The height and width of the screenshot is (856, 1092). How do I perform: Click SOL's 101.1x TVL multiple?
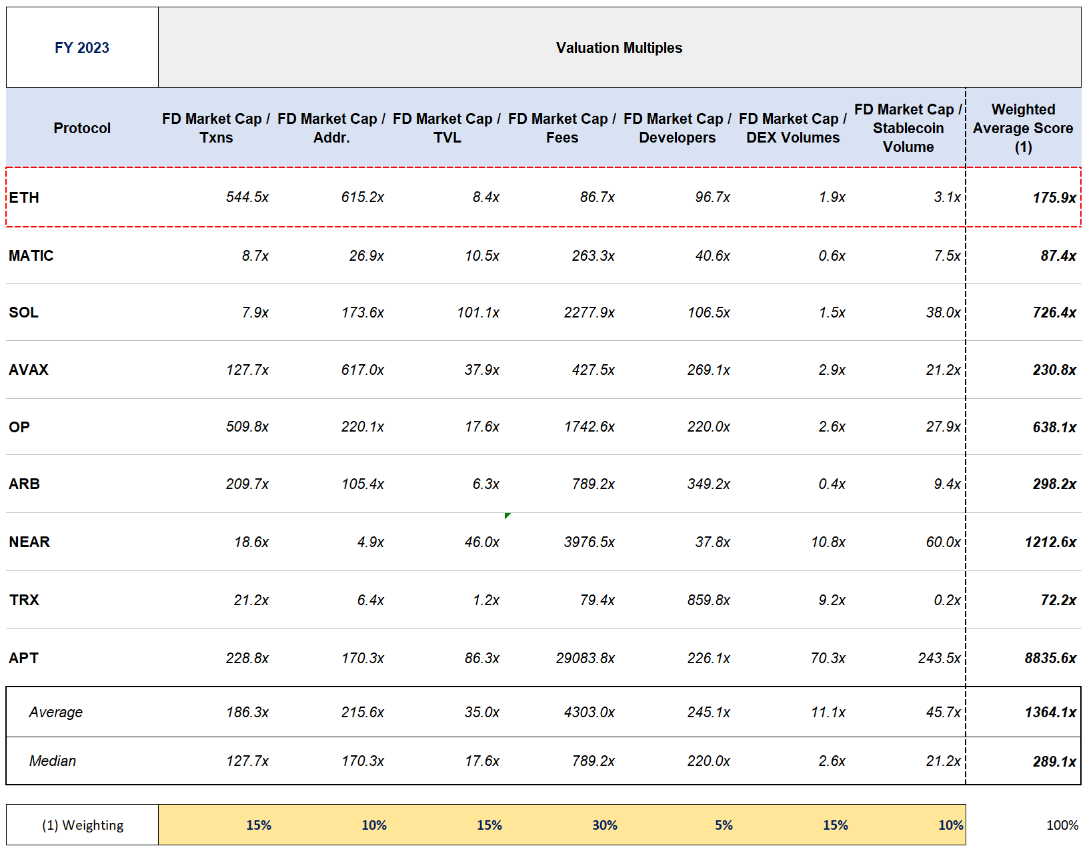point(478,312)
